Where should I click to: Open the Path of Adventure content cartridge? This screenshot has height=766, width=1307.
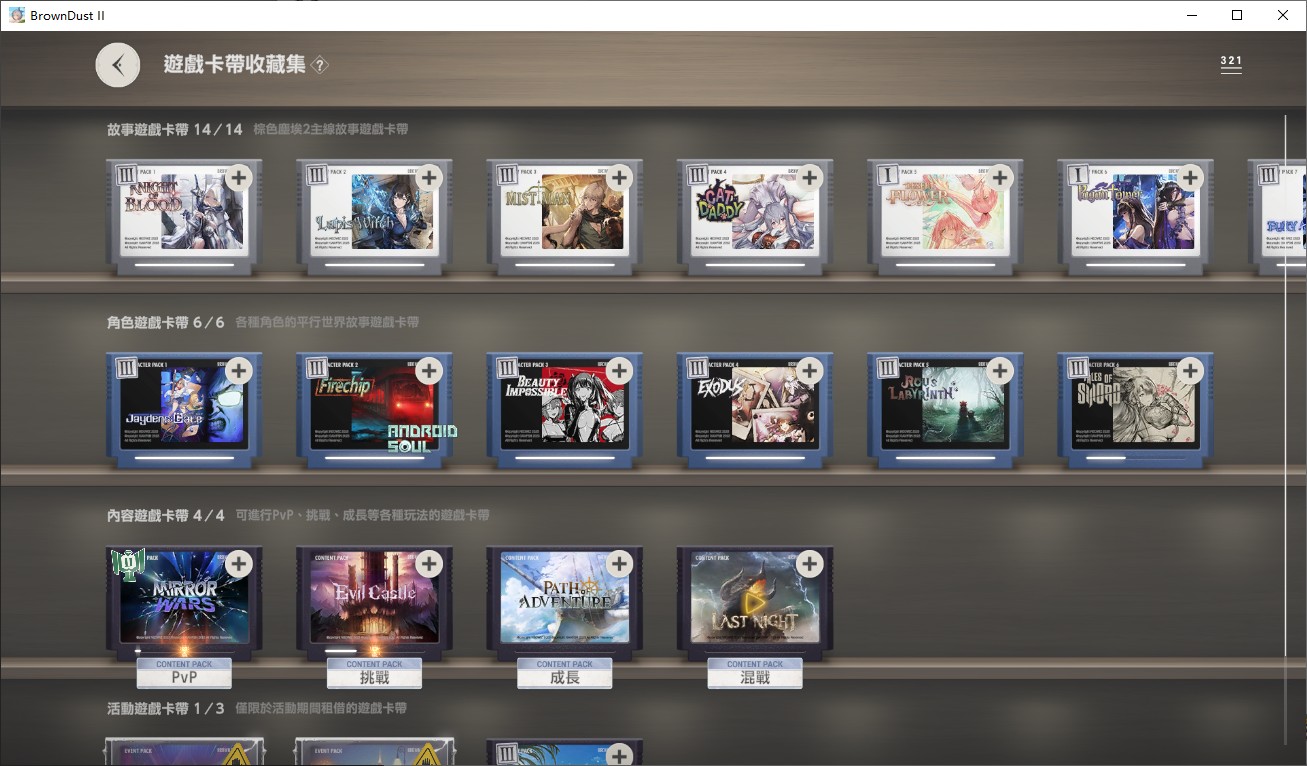[565, 602]
